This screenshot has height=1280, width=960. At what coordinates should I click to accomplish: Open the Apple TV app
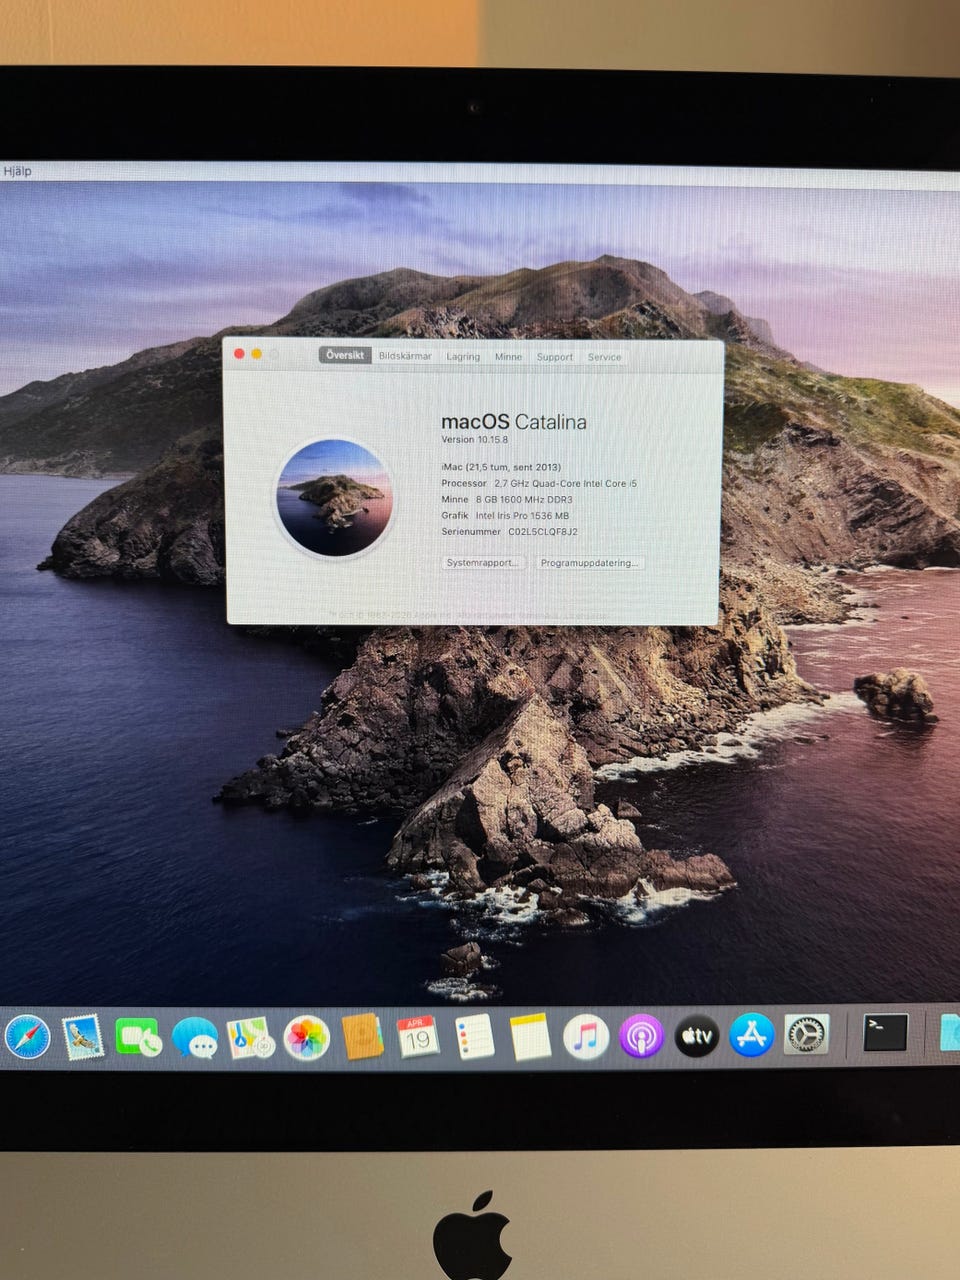click(x=697, y=1037)
